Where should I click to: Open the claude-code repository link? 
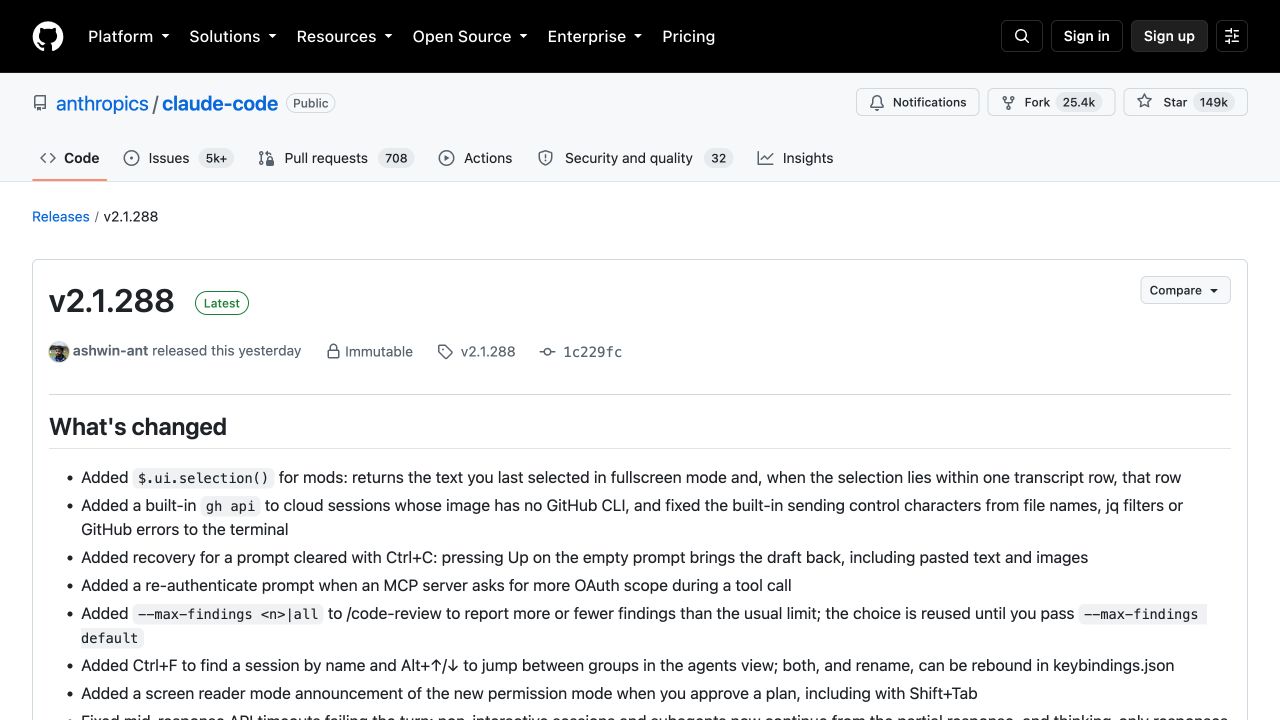tap(220, 103)
